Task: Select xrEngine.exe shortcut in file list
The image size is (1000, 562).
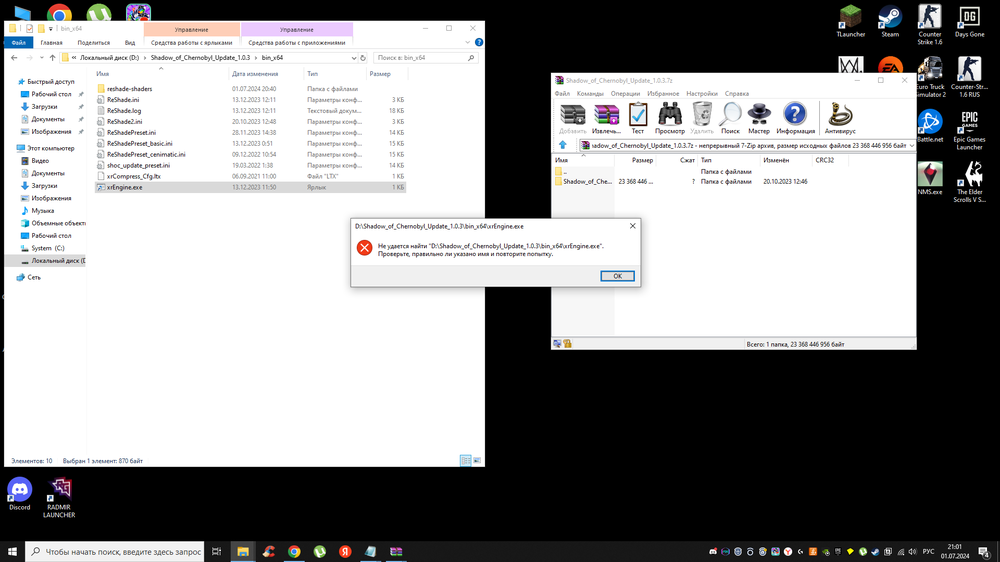Action: pos(250,187)
